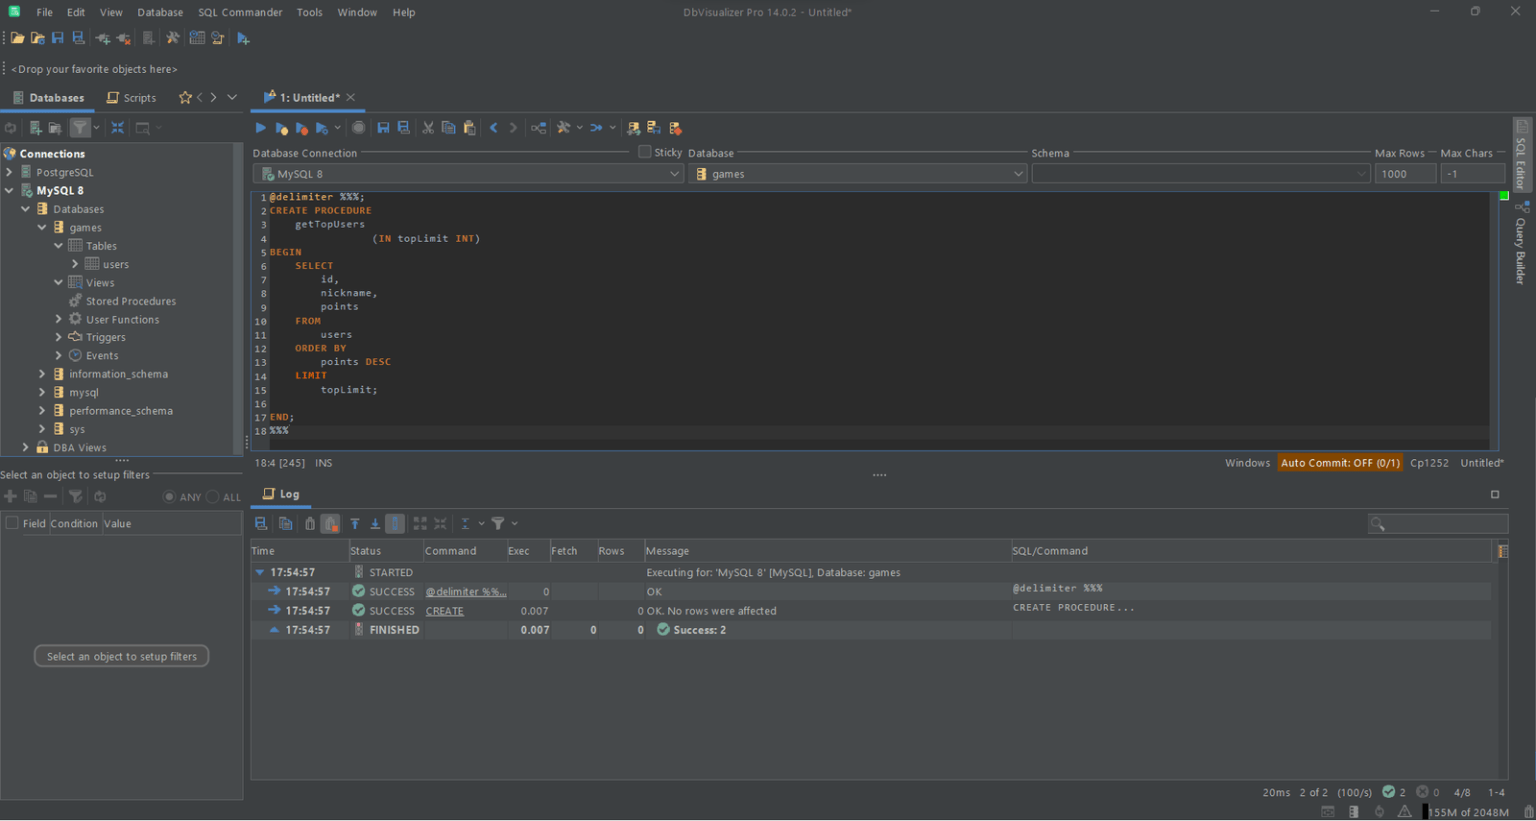This screenshot has width=1536, height=821.
Task: Open the SQL Commander menu
Action: tap(239, 12)
